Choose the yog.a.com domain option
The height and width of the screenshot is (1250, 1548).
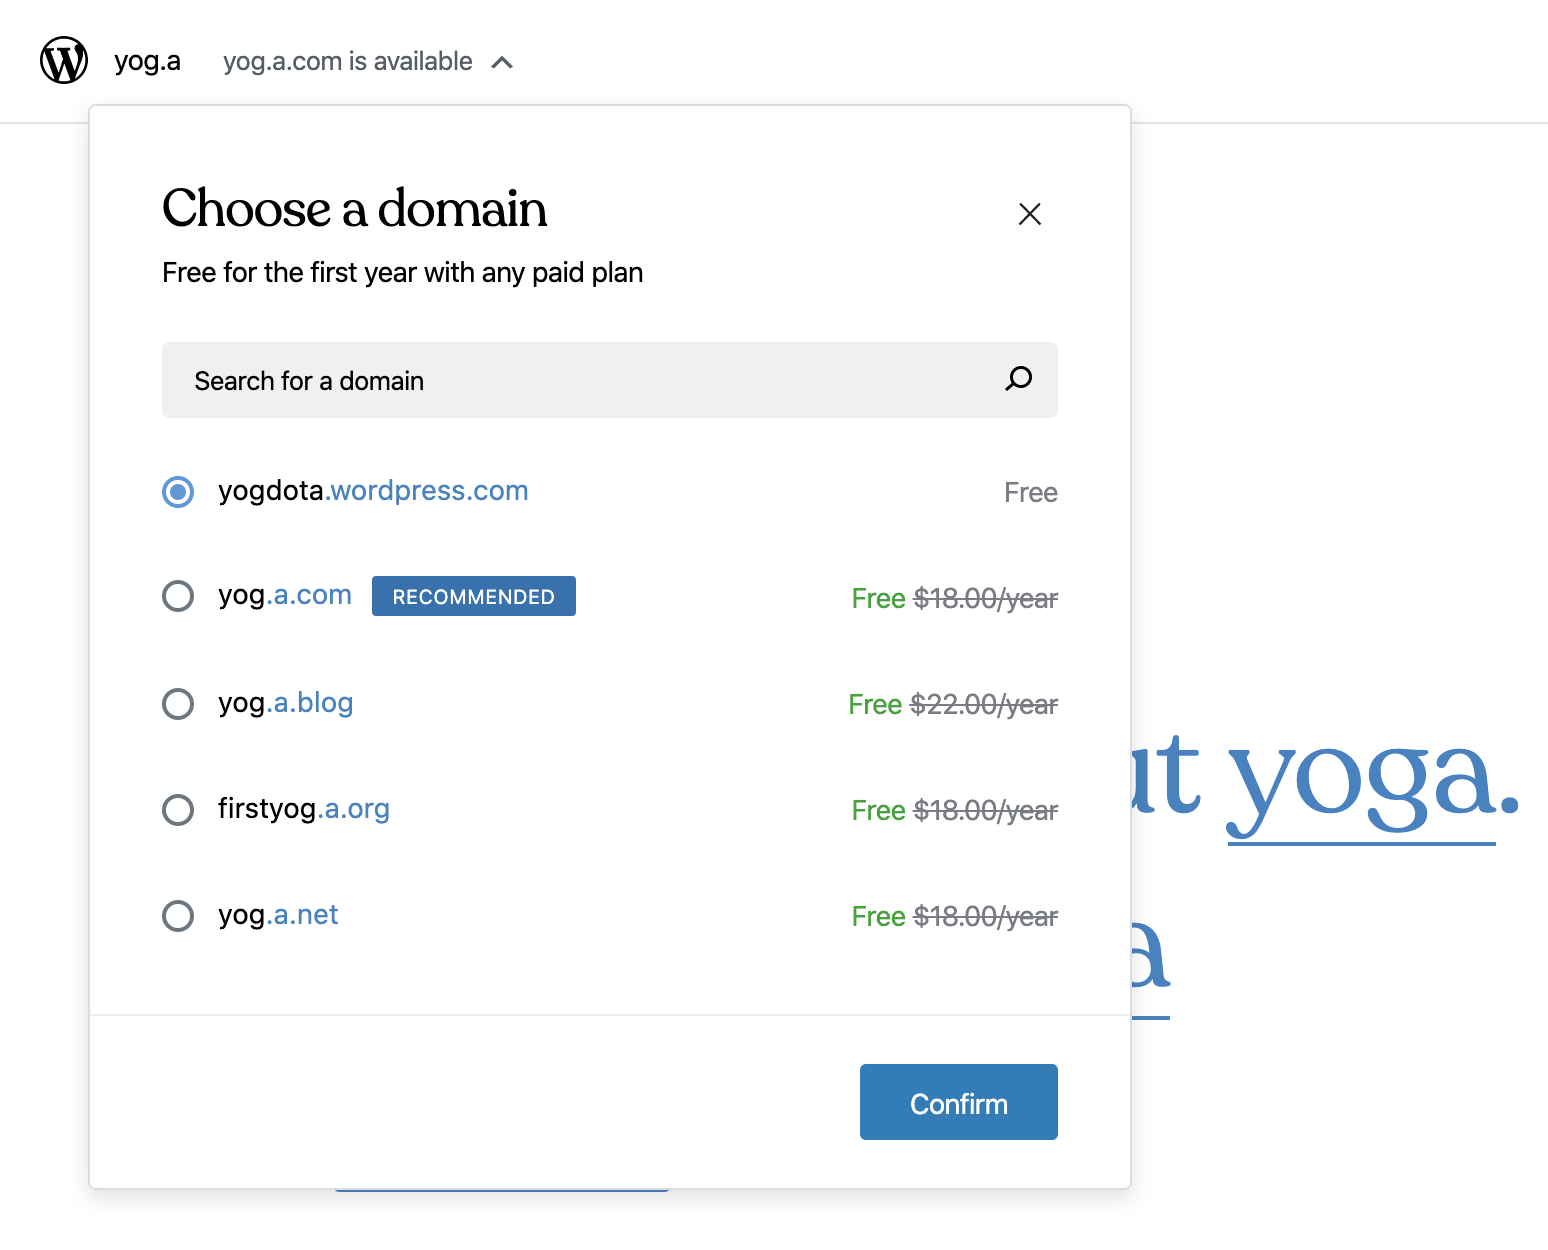[177, 595]
